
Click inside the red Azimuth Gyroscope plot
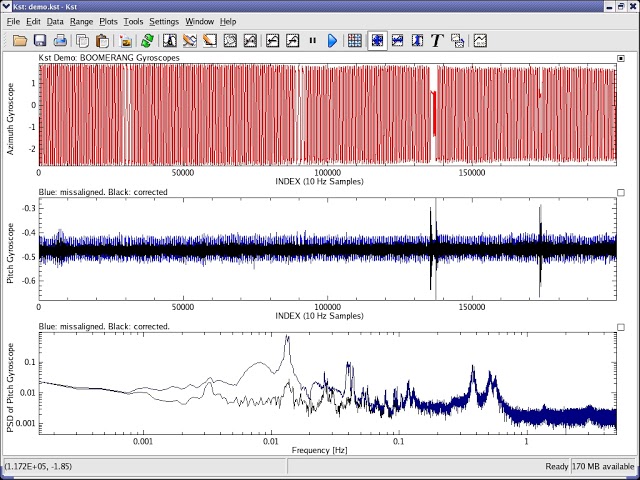click(x=328, y=114)
